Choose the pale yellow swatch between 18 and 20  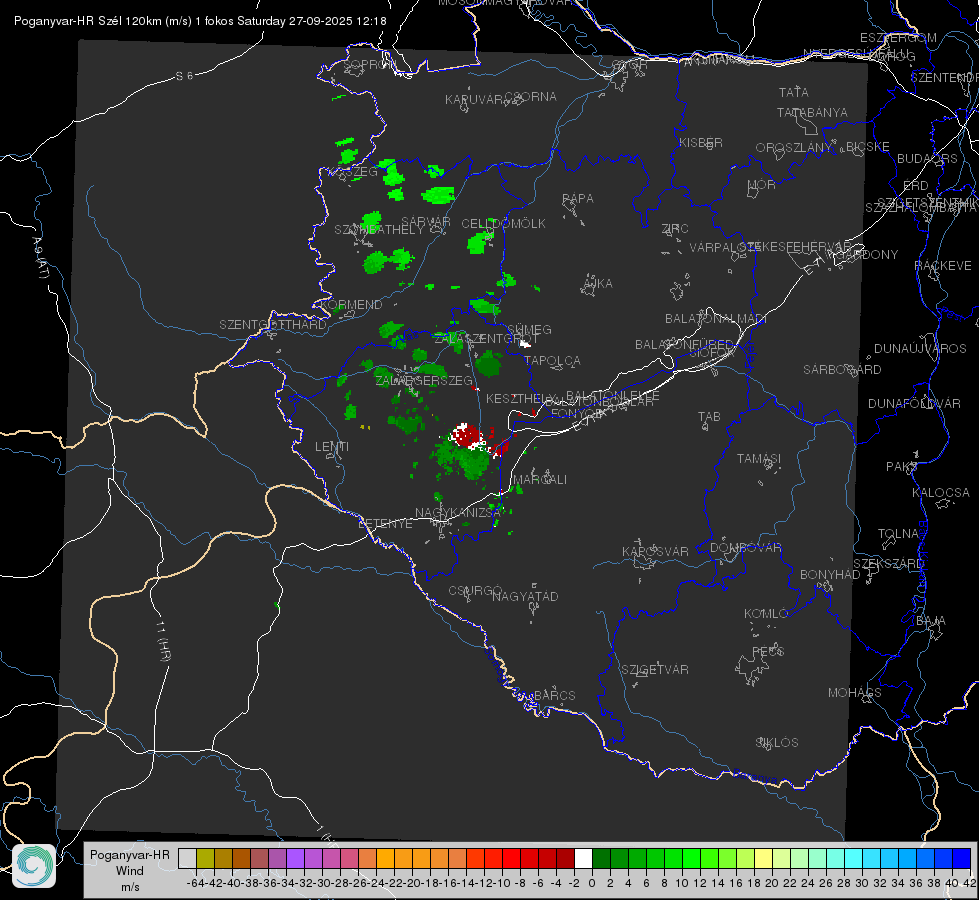coord(764,858)
